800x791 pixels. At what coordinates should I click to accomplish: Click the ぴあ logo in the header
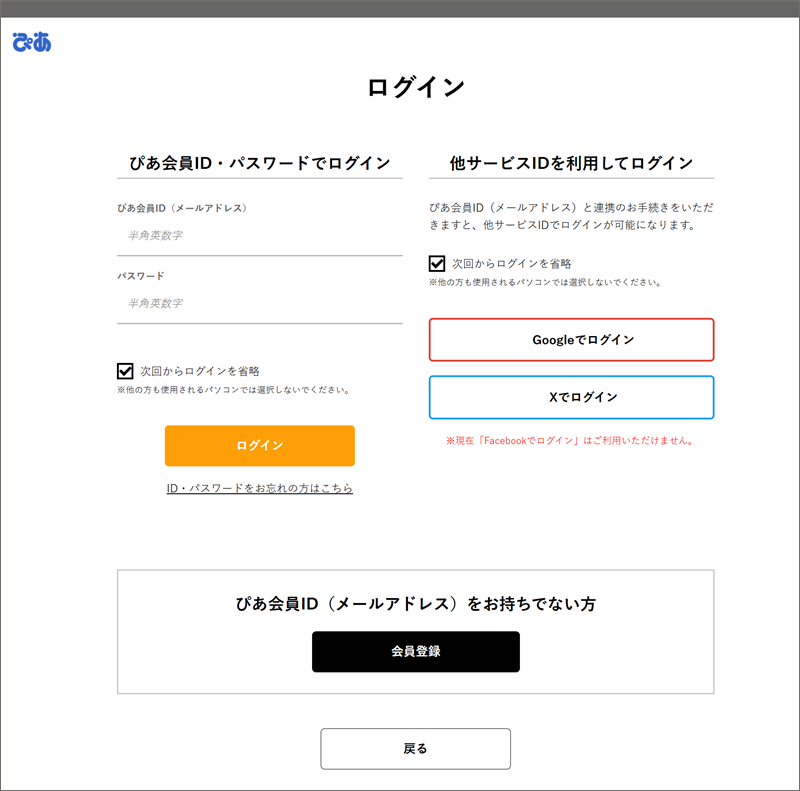pos(32,42)
